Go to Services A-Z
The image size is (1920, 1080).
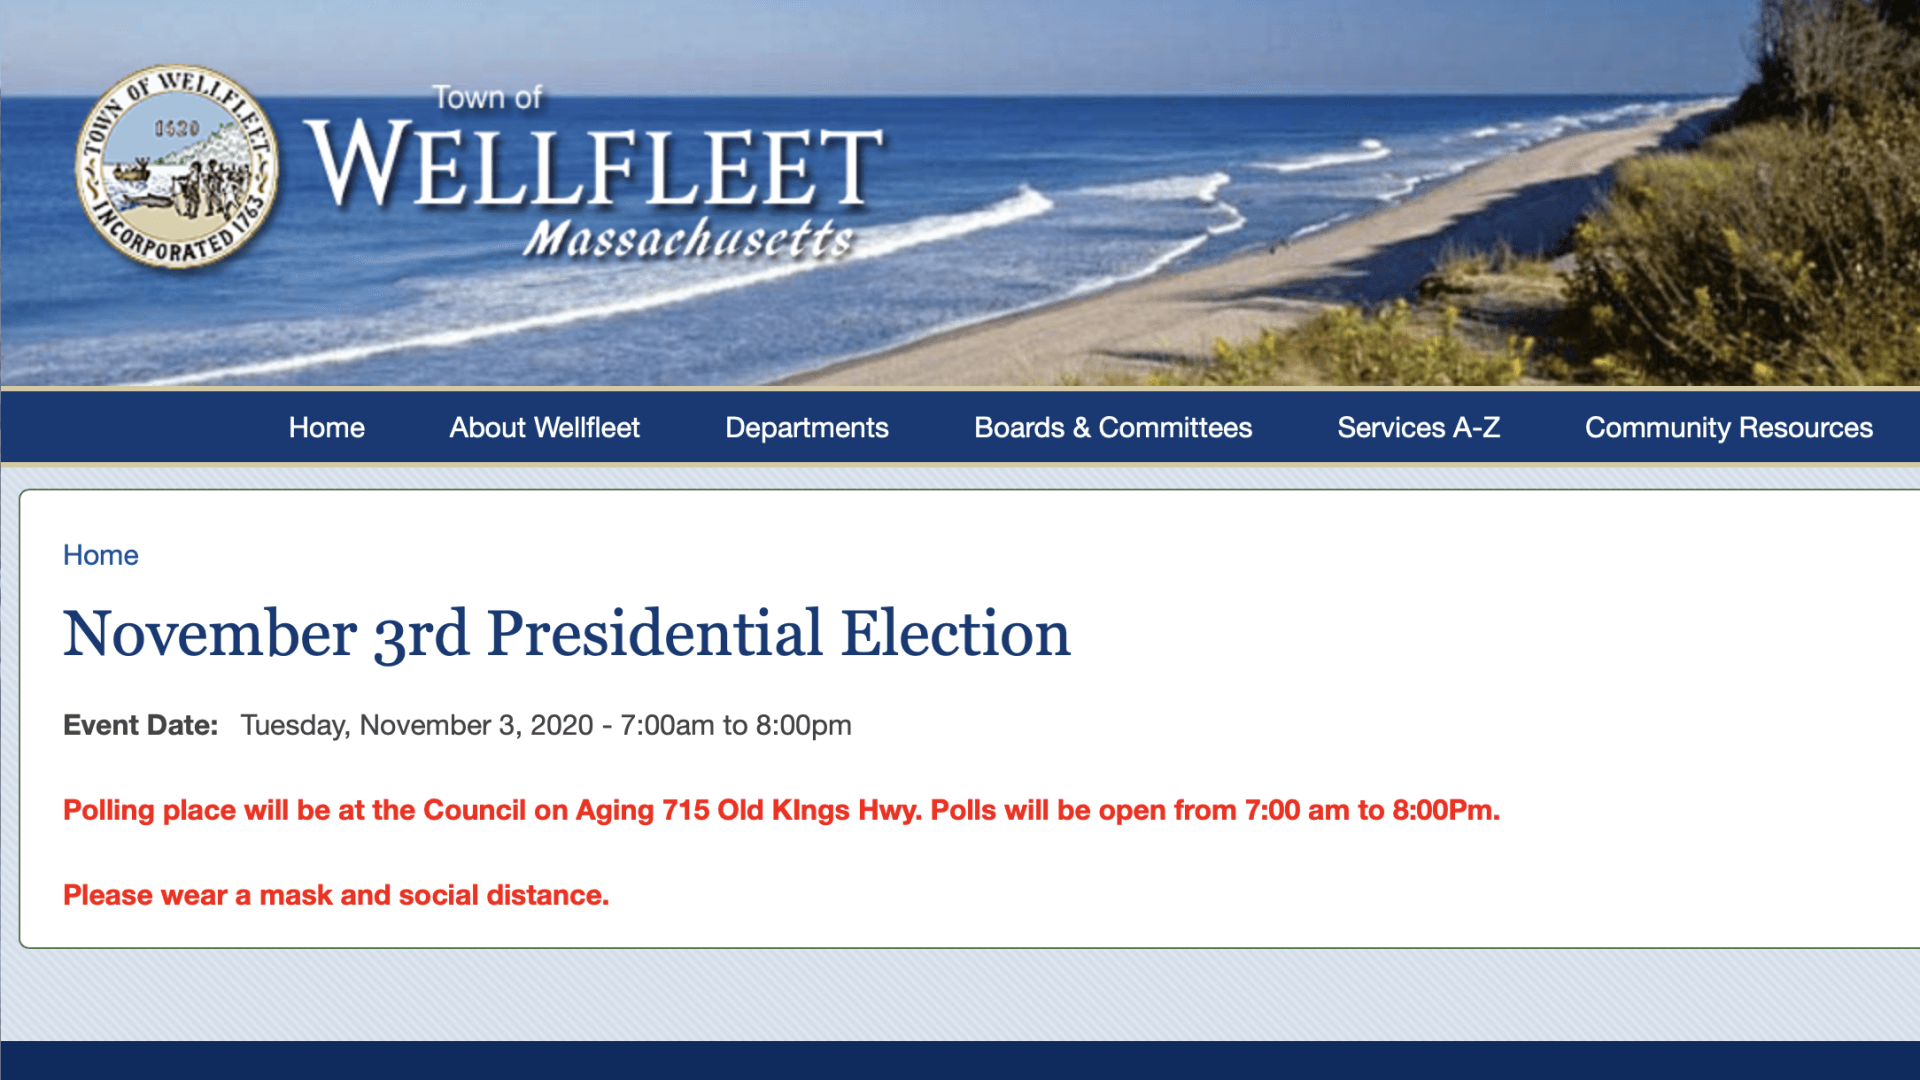click(1418, 428)
